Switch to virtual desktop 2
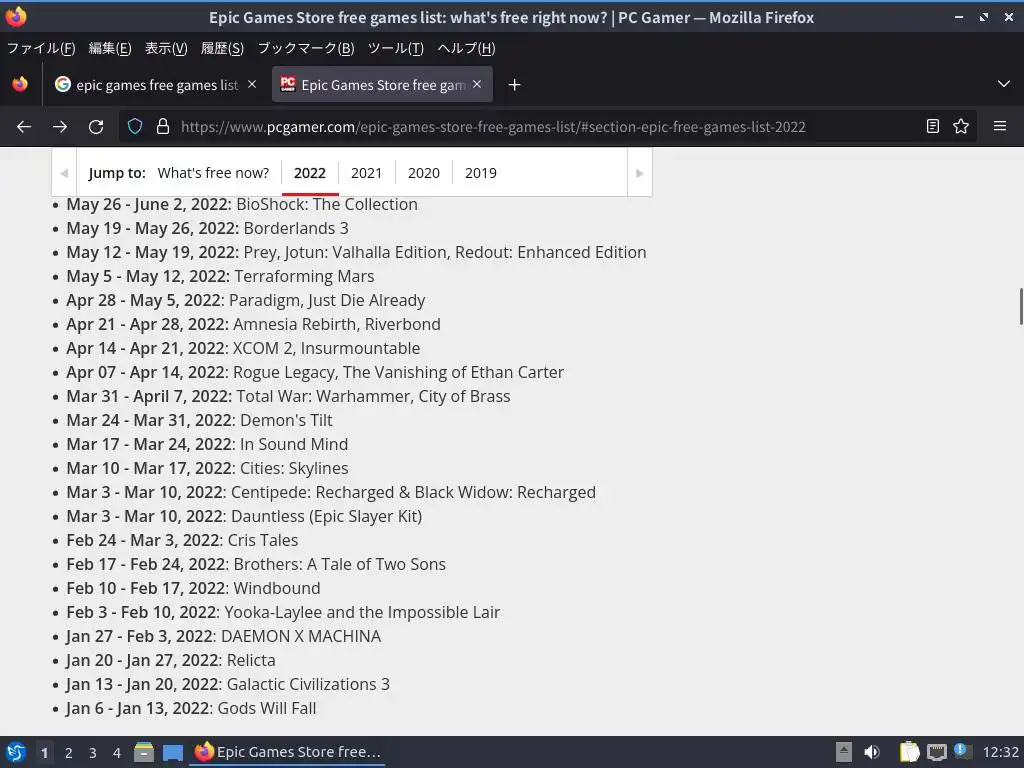Screen dimensions: 1024x768 (69, 753)
